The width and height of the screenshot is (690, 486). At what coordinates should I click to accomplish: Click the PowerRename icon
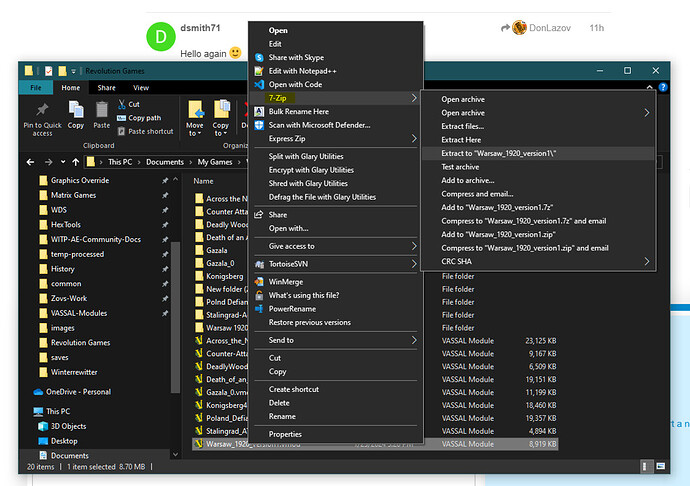click(259, 309)
